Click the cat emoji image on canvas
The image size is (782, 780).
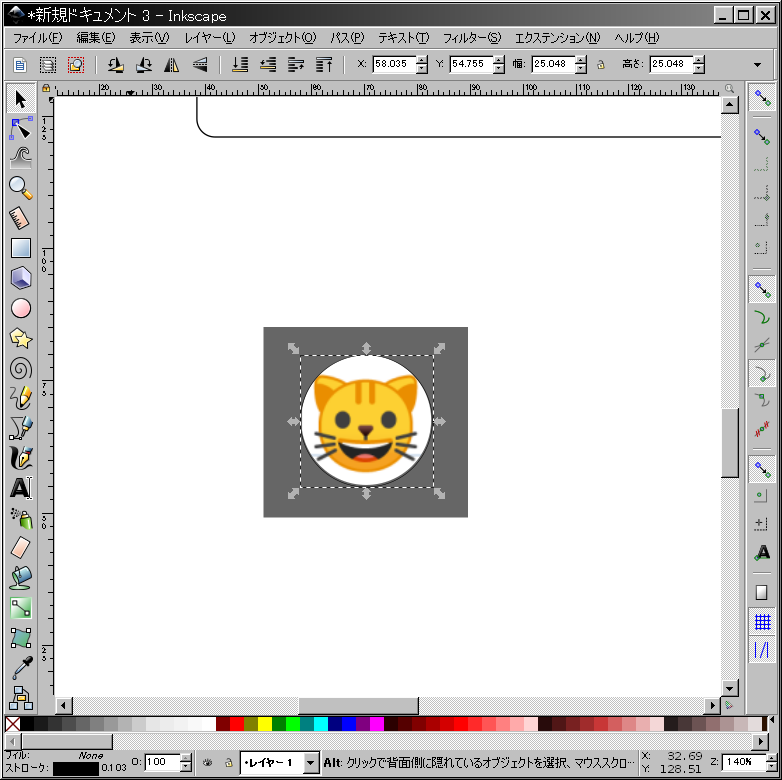(367, 423)
